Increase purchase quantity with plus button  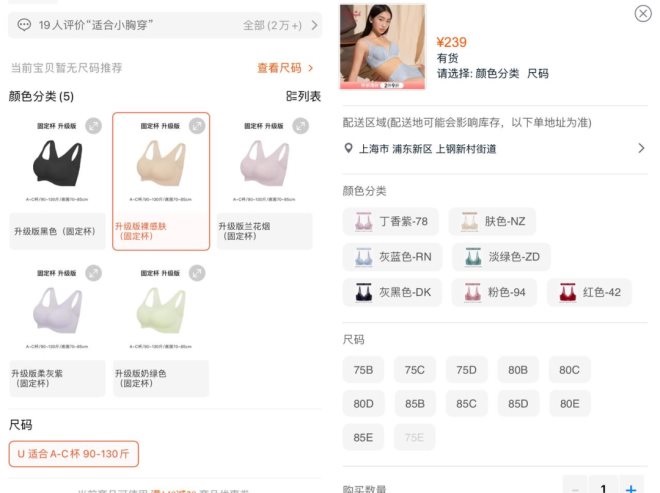click(x=630, y=487)
